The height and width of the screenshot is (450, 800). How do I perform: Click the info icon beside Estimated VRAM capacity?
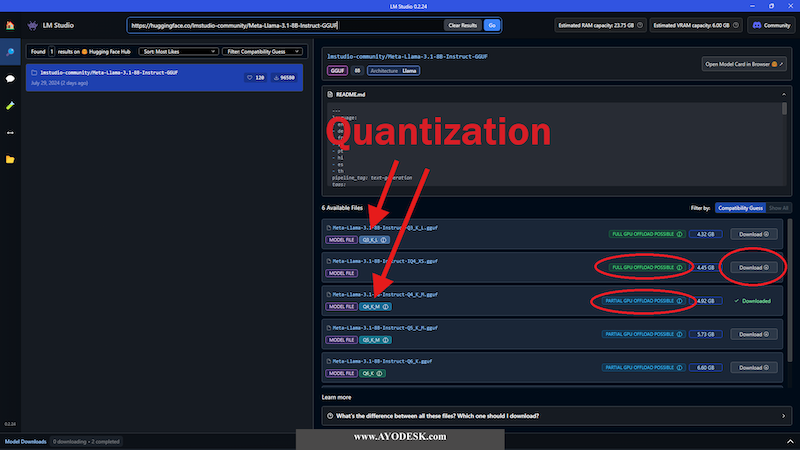(x=736, y=25)
